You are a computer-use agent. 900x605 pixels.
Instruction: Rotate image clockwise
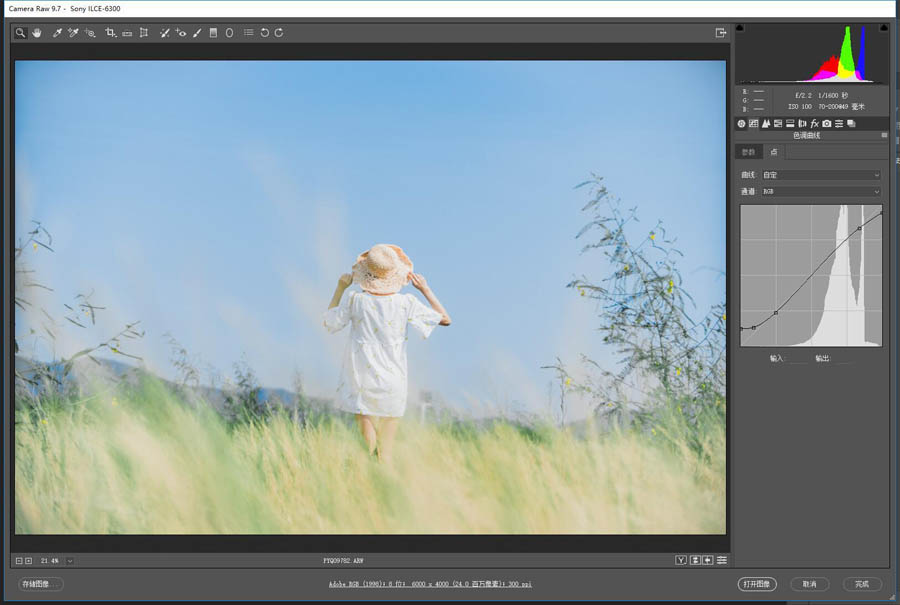(x=279, y=33)
